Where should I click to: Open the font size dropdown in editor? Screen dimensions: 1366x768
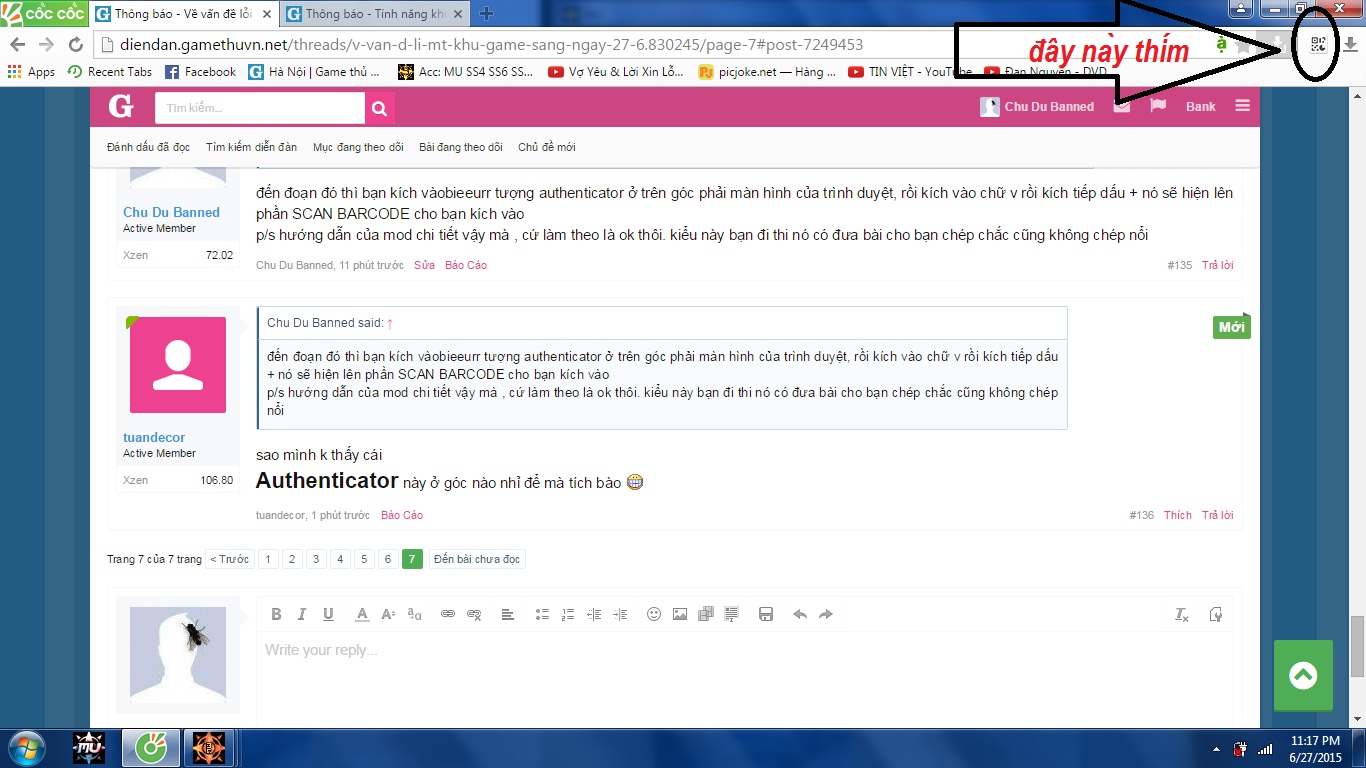click(388, 614)
